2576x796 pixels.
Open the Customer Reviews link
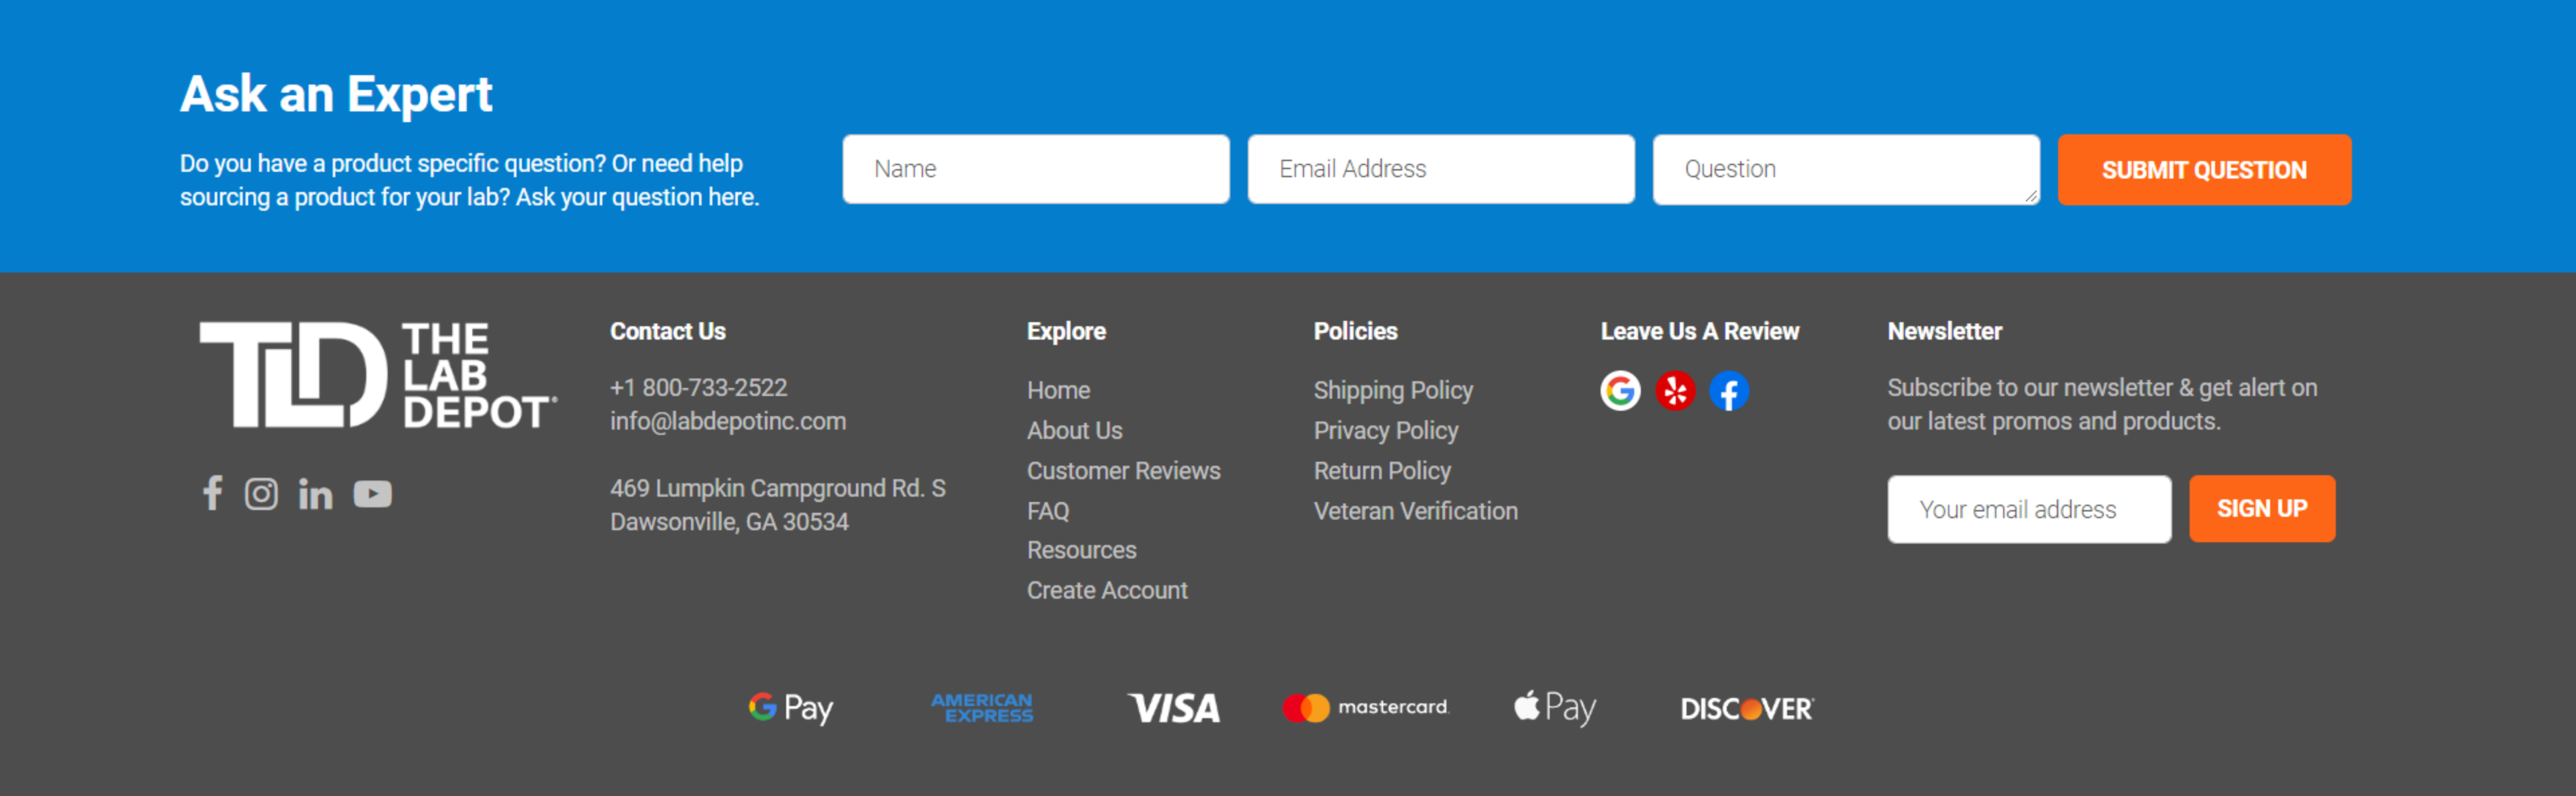point(1123,470)
